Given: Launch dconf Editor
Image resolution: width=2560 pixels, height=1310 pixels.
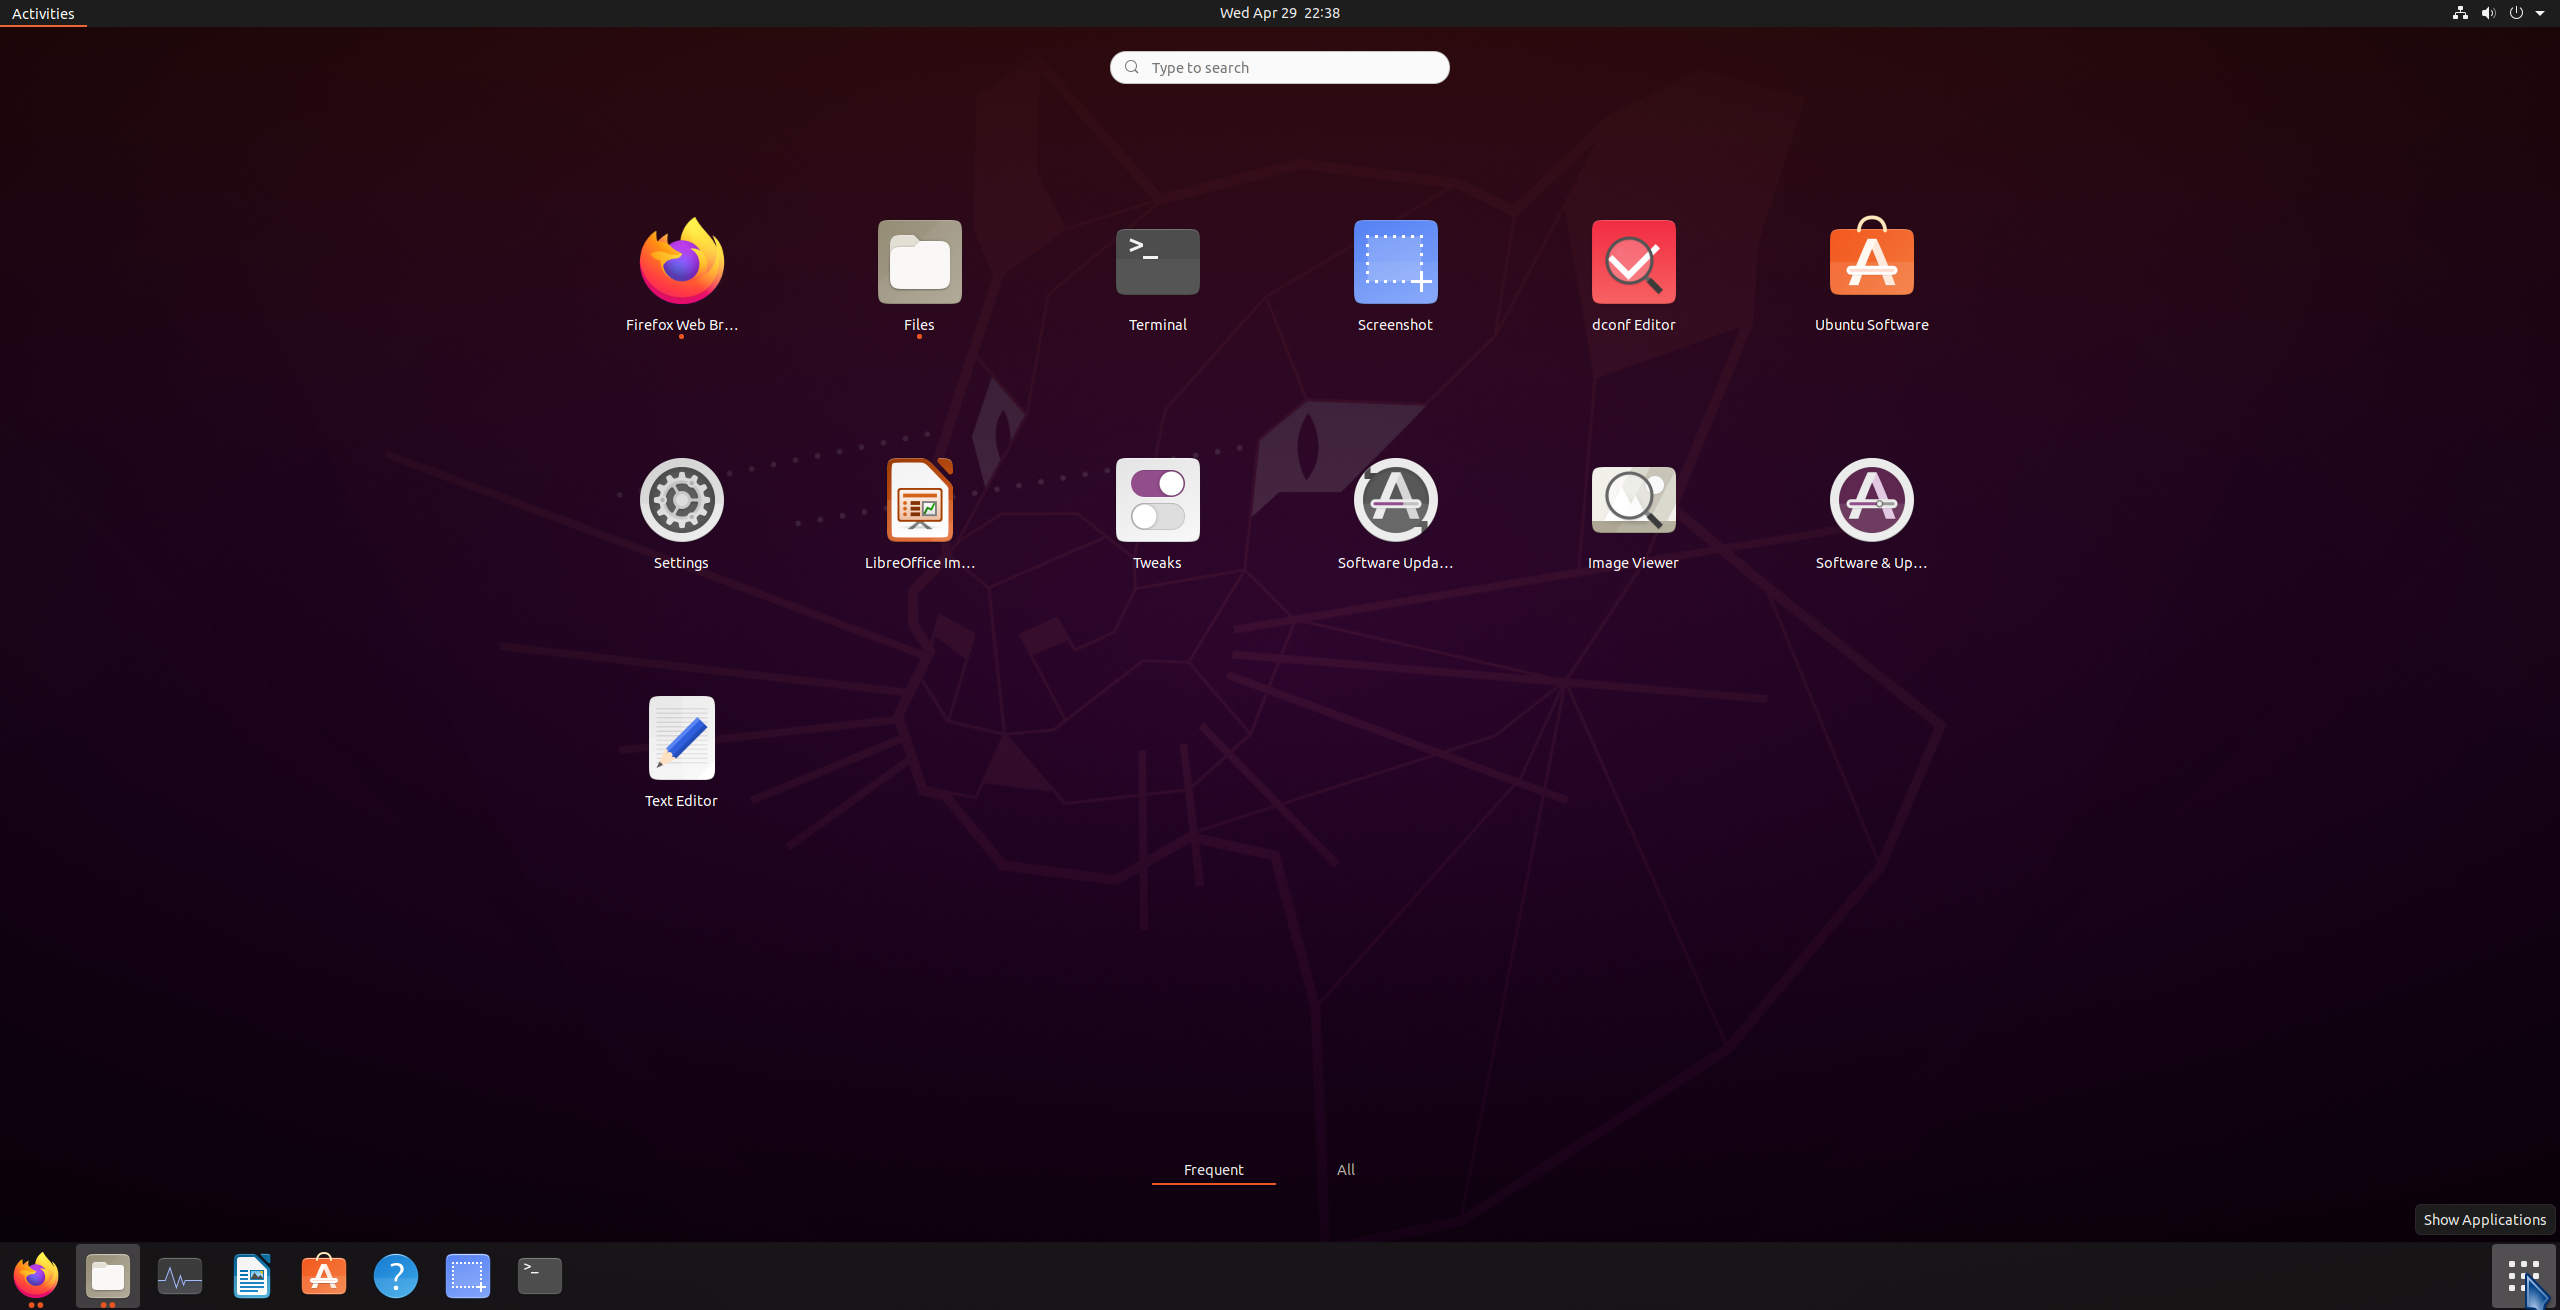Looking at the screenshot, I should (x=1633, y=262).
